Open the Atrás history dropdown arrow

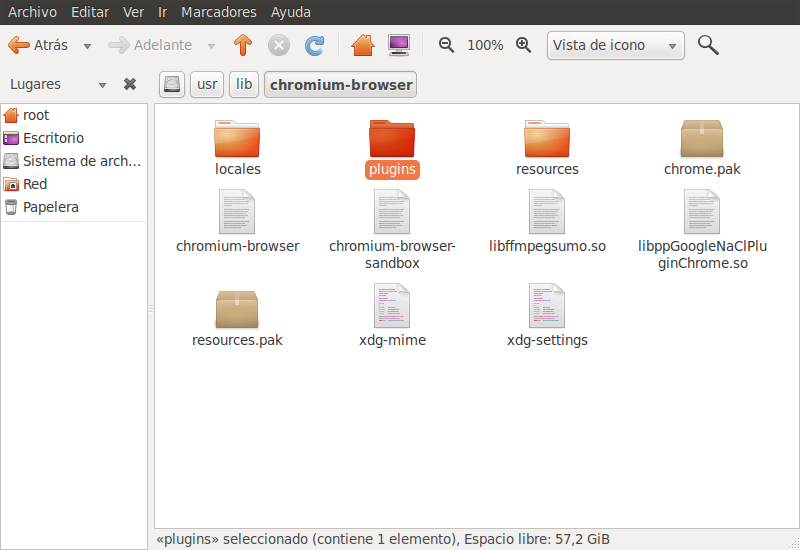pos(87,46)
